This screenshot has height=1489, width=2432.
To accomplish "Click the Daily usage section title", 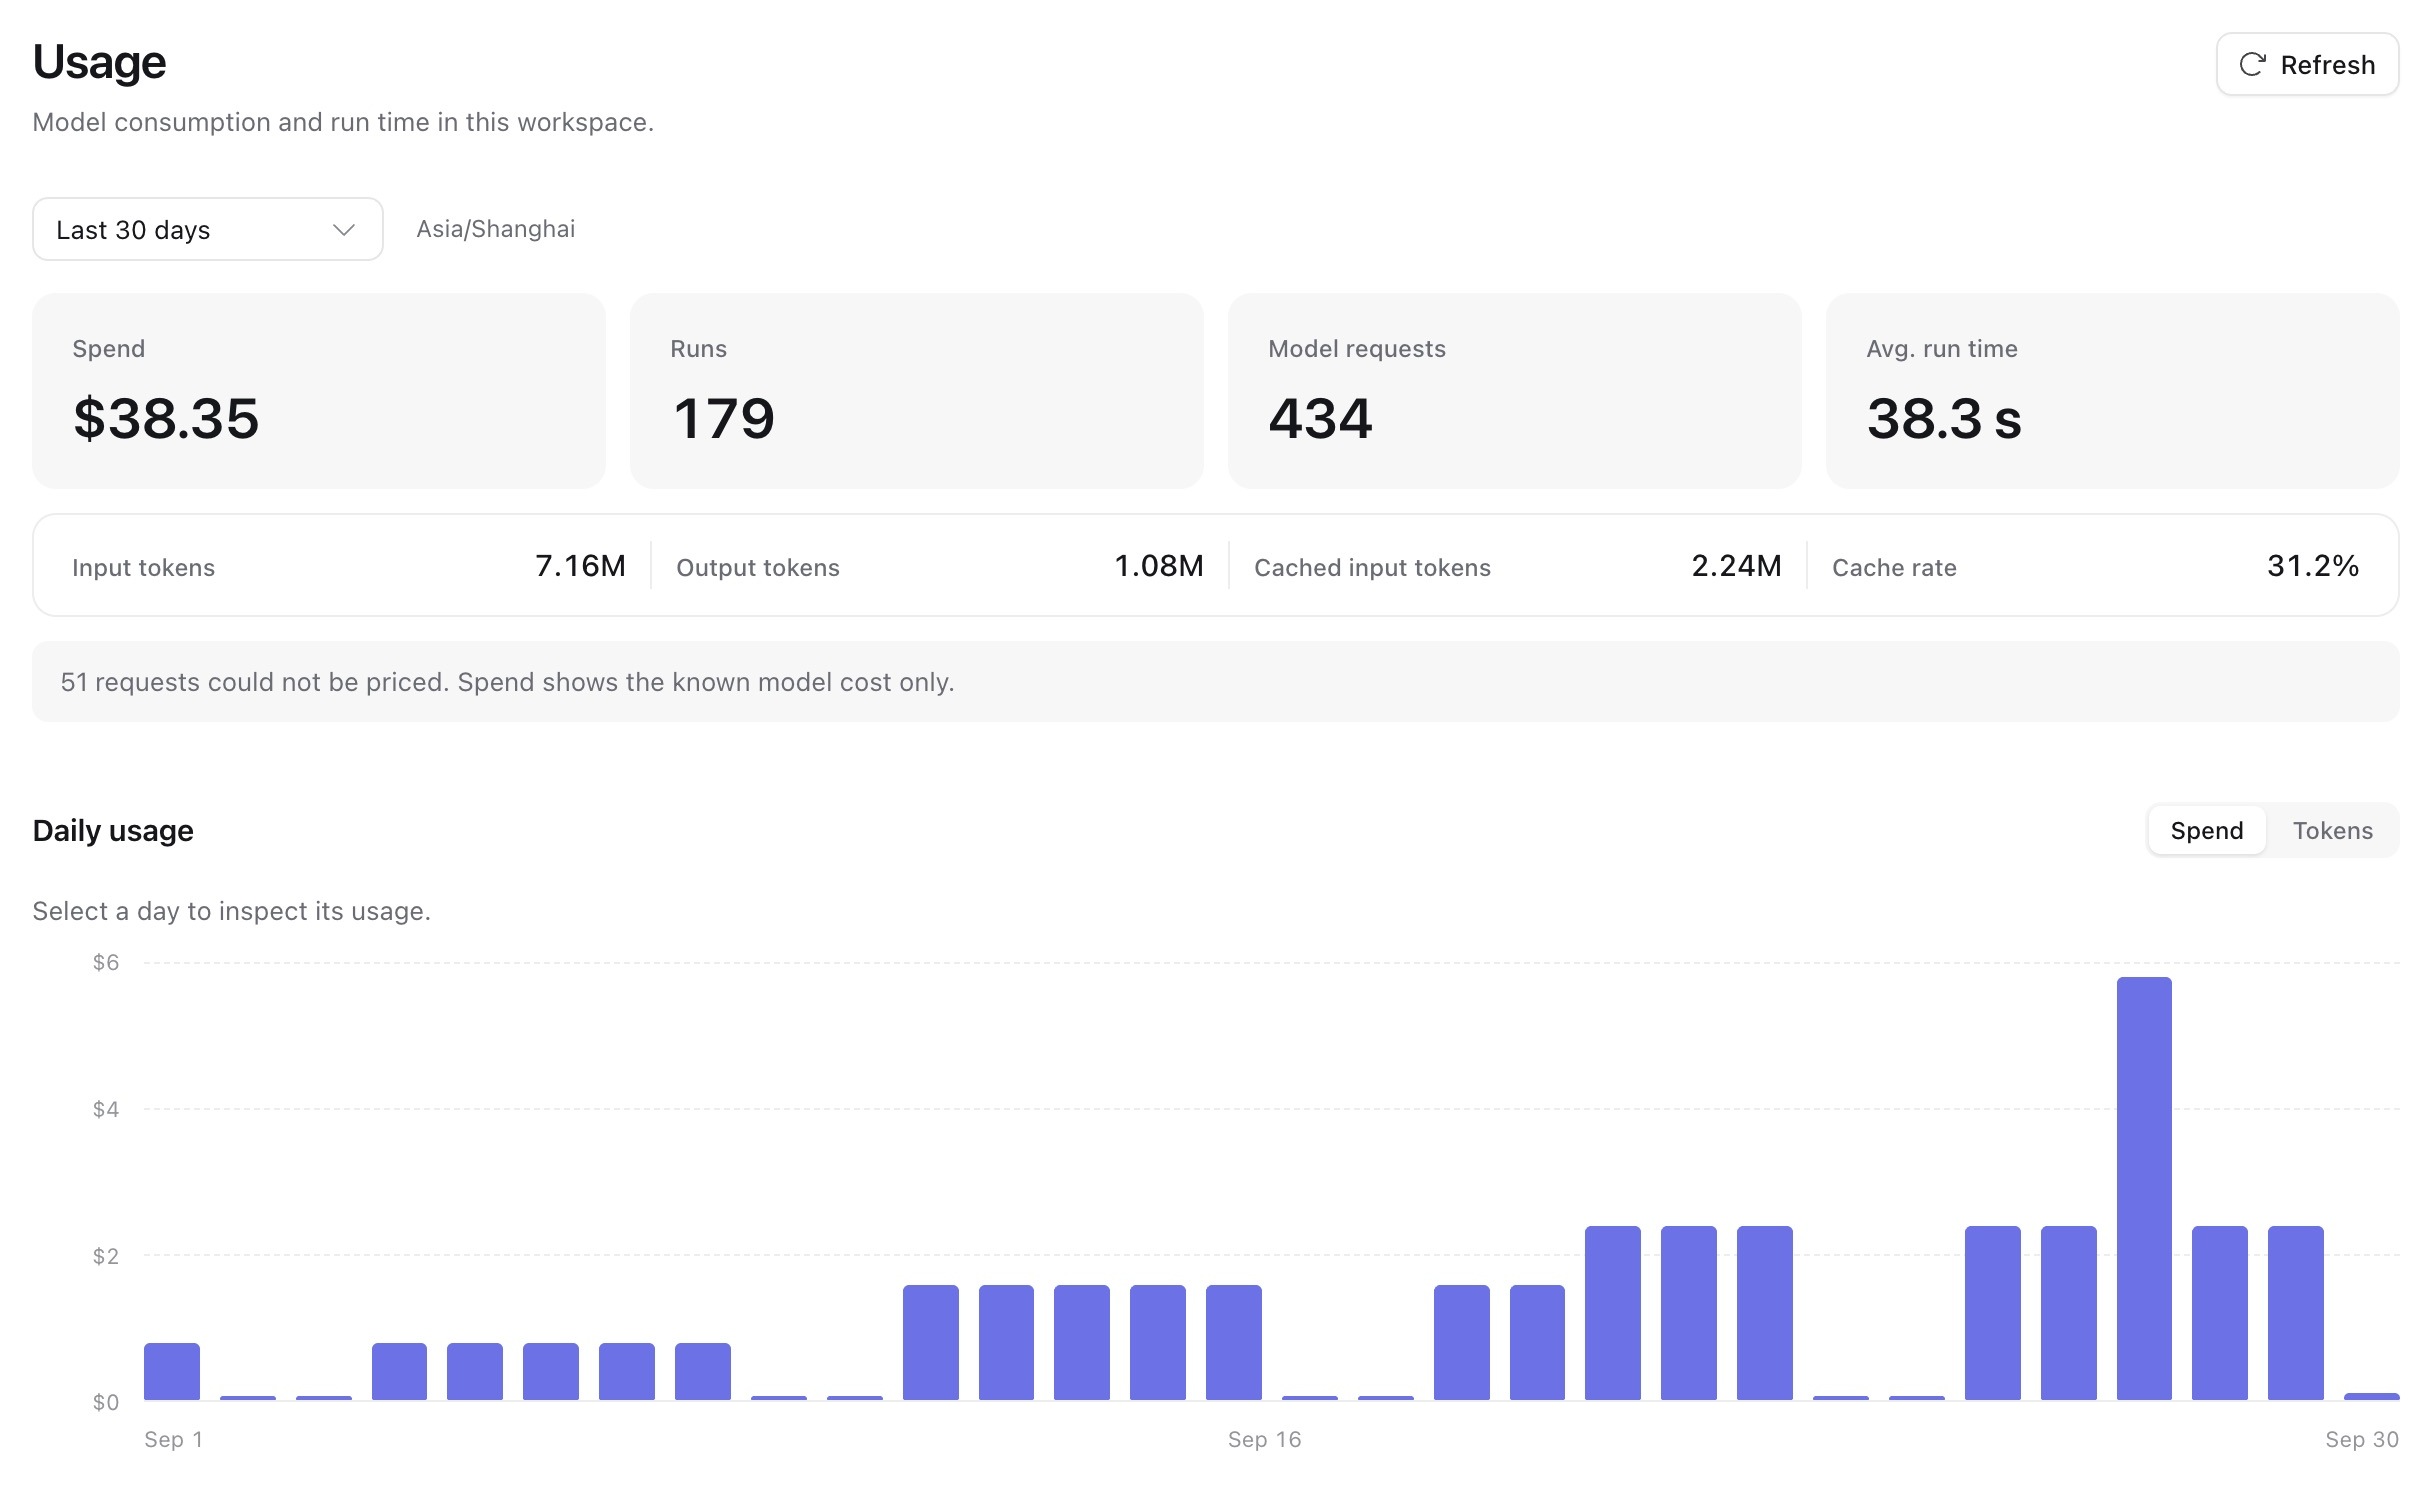I will click(113, 830).
